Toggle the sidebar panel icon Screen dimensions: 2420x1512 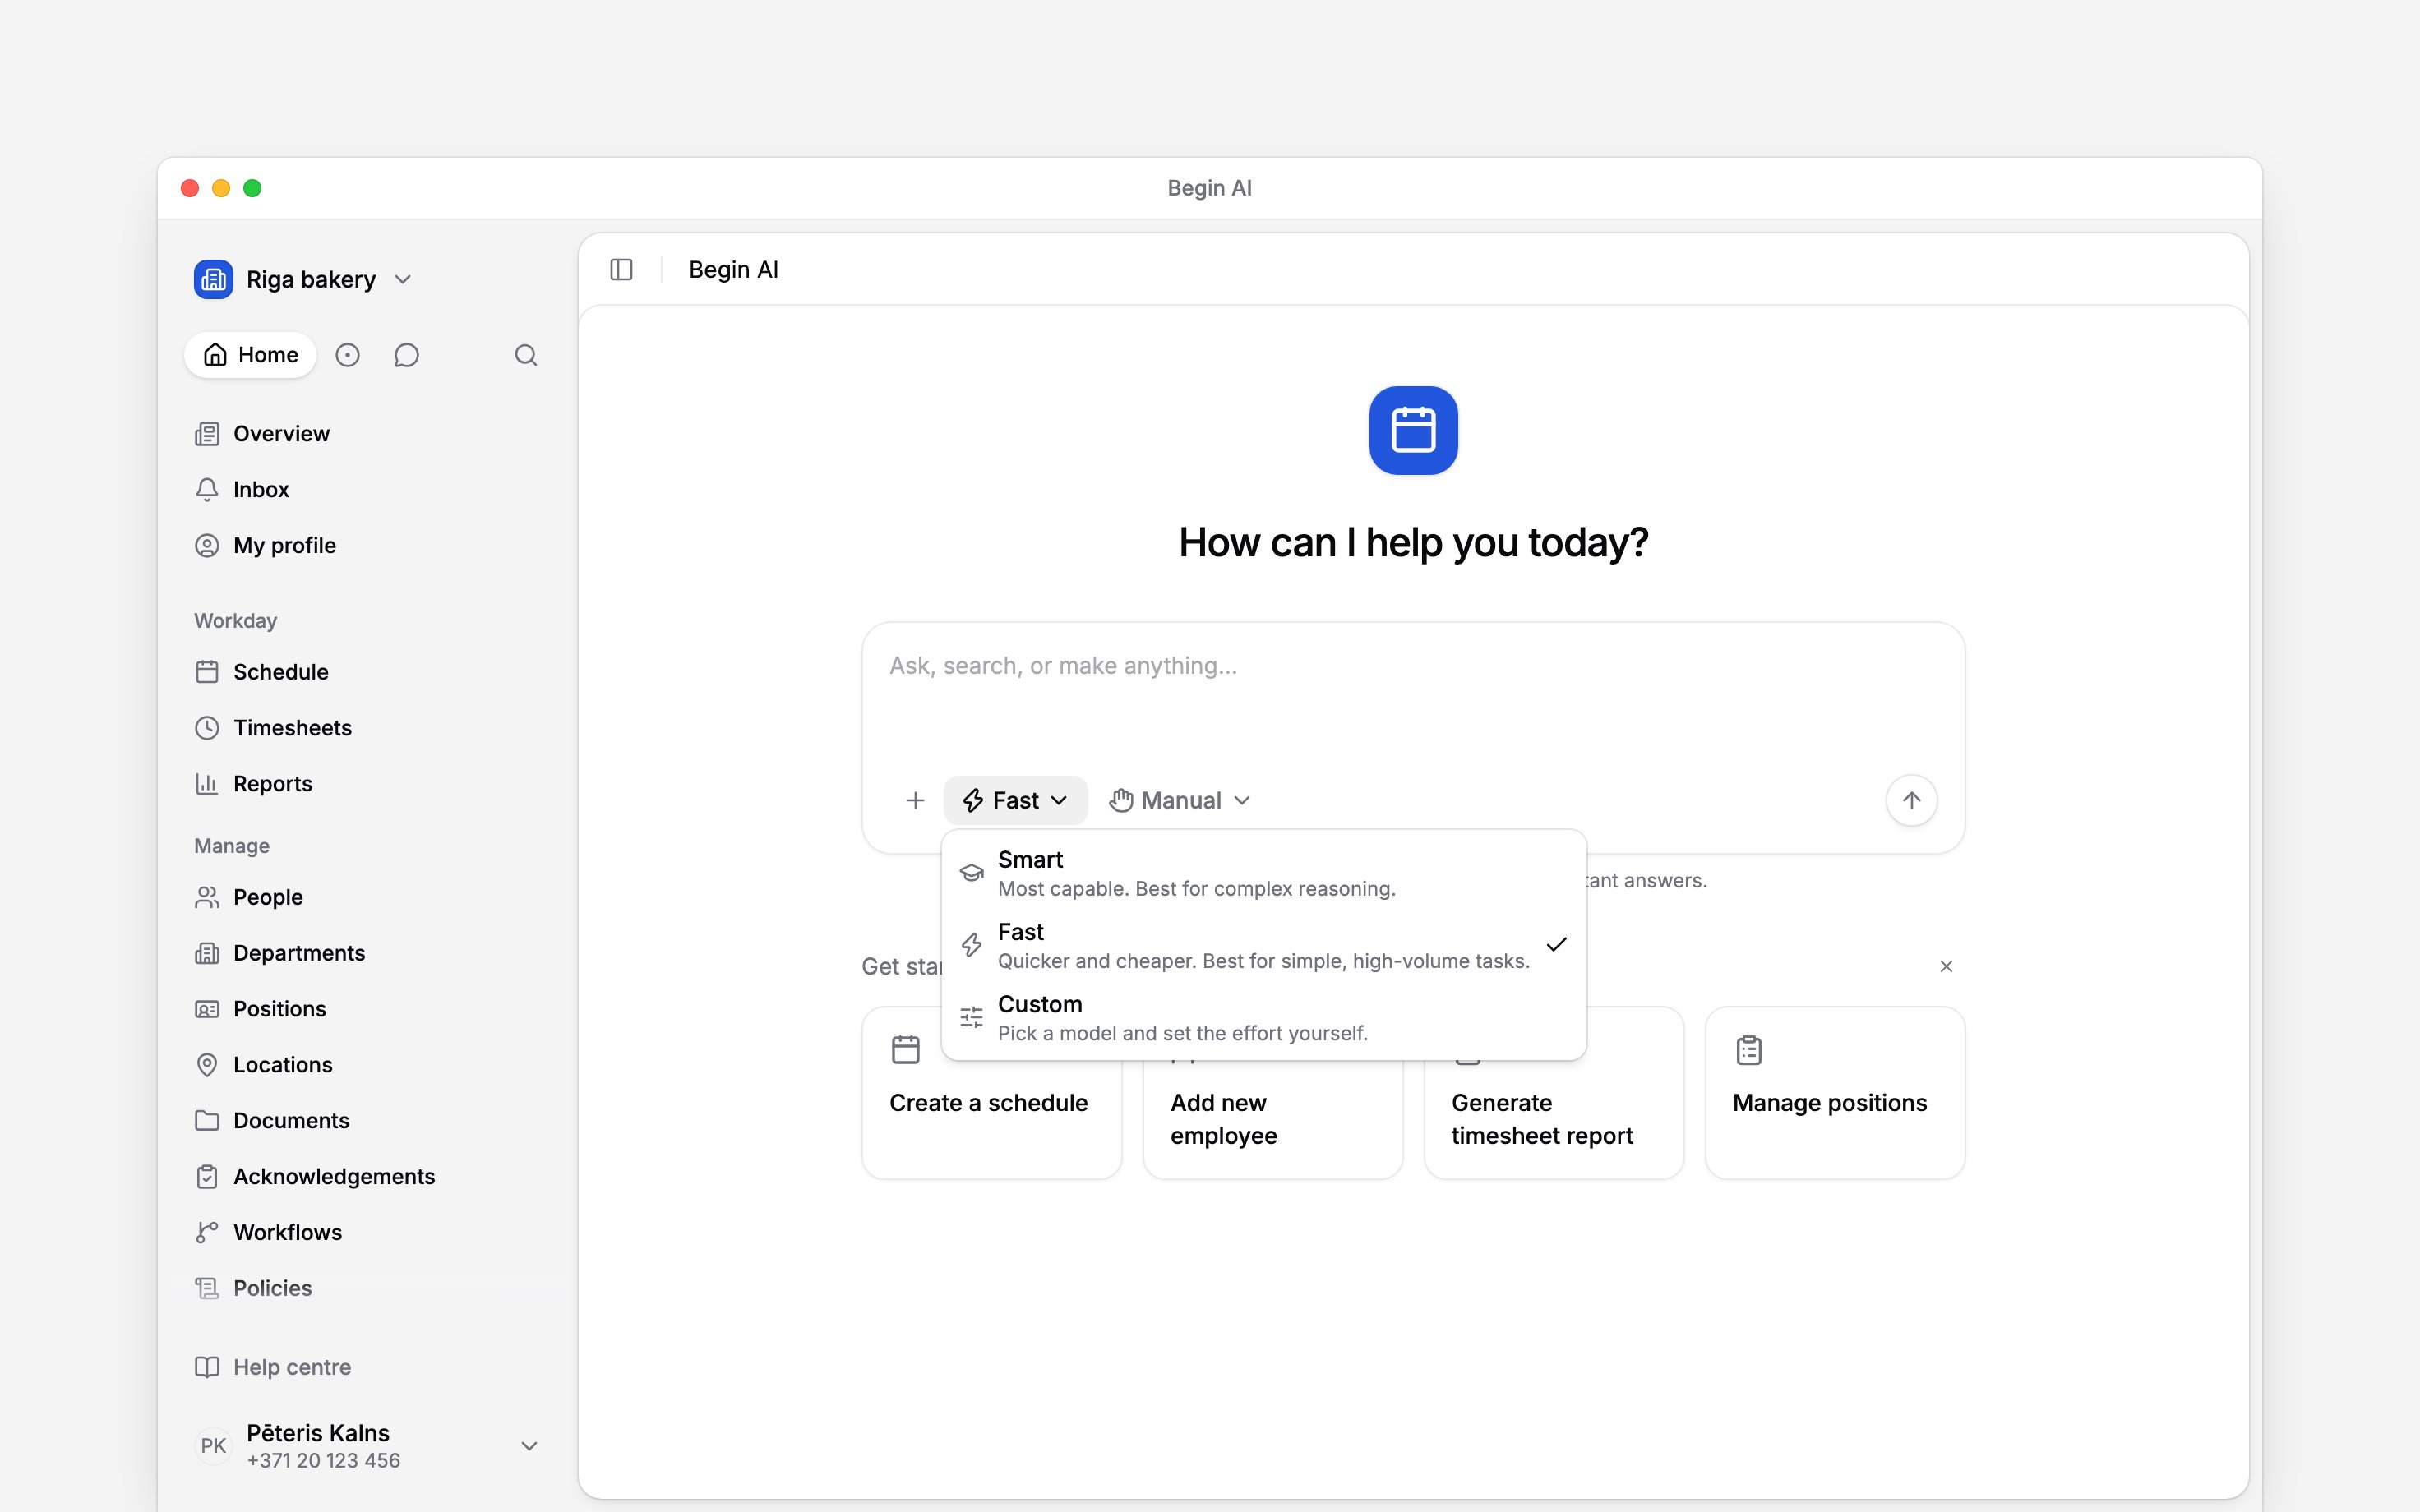tap(621, 270)
